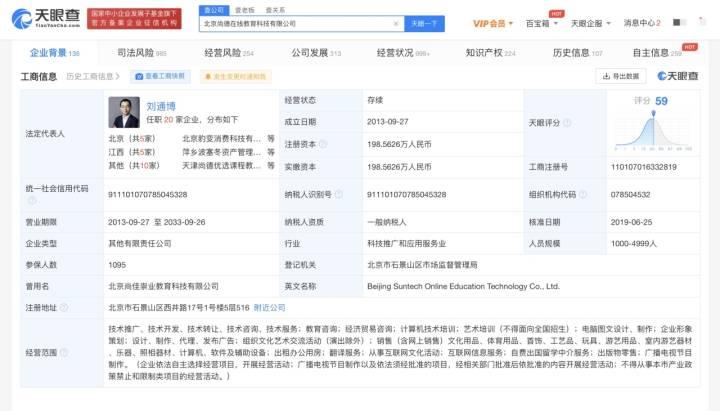This screenshot has height=411, width=720.
Task: Click 工商注册号 value 110107016332819
Action: point(643,167)
